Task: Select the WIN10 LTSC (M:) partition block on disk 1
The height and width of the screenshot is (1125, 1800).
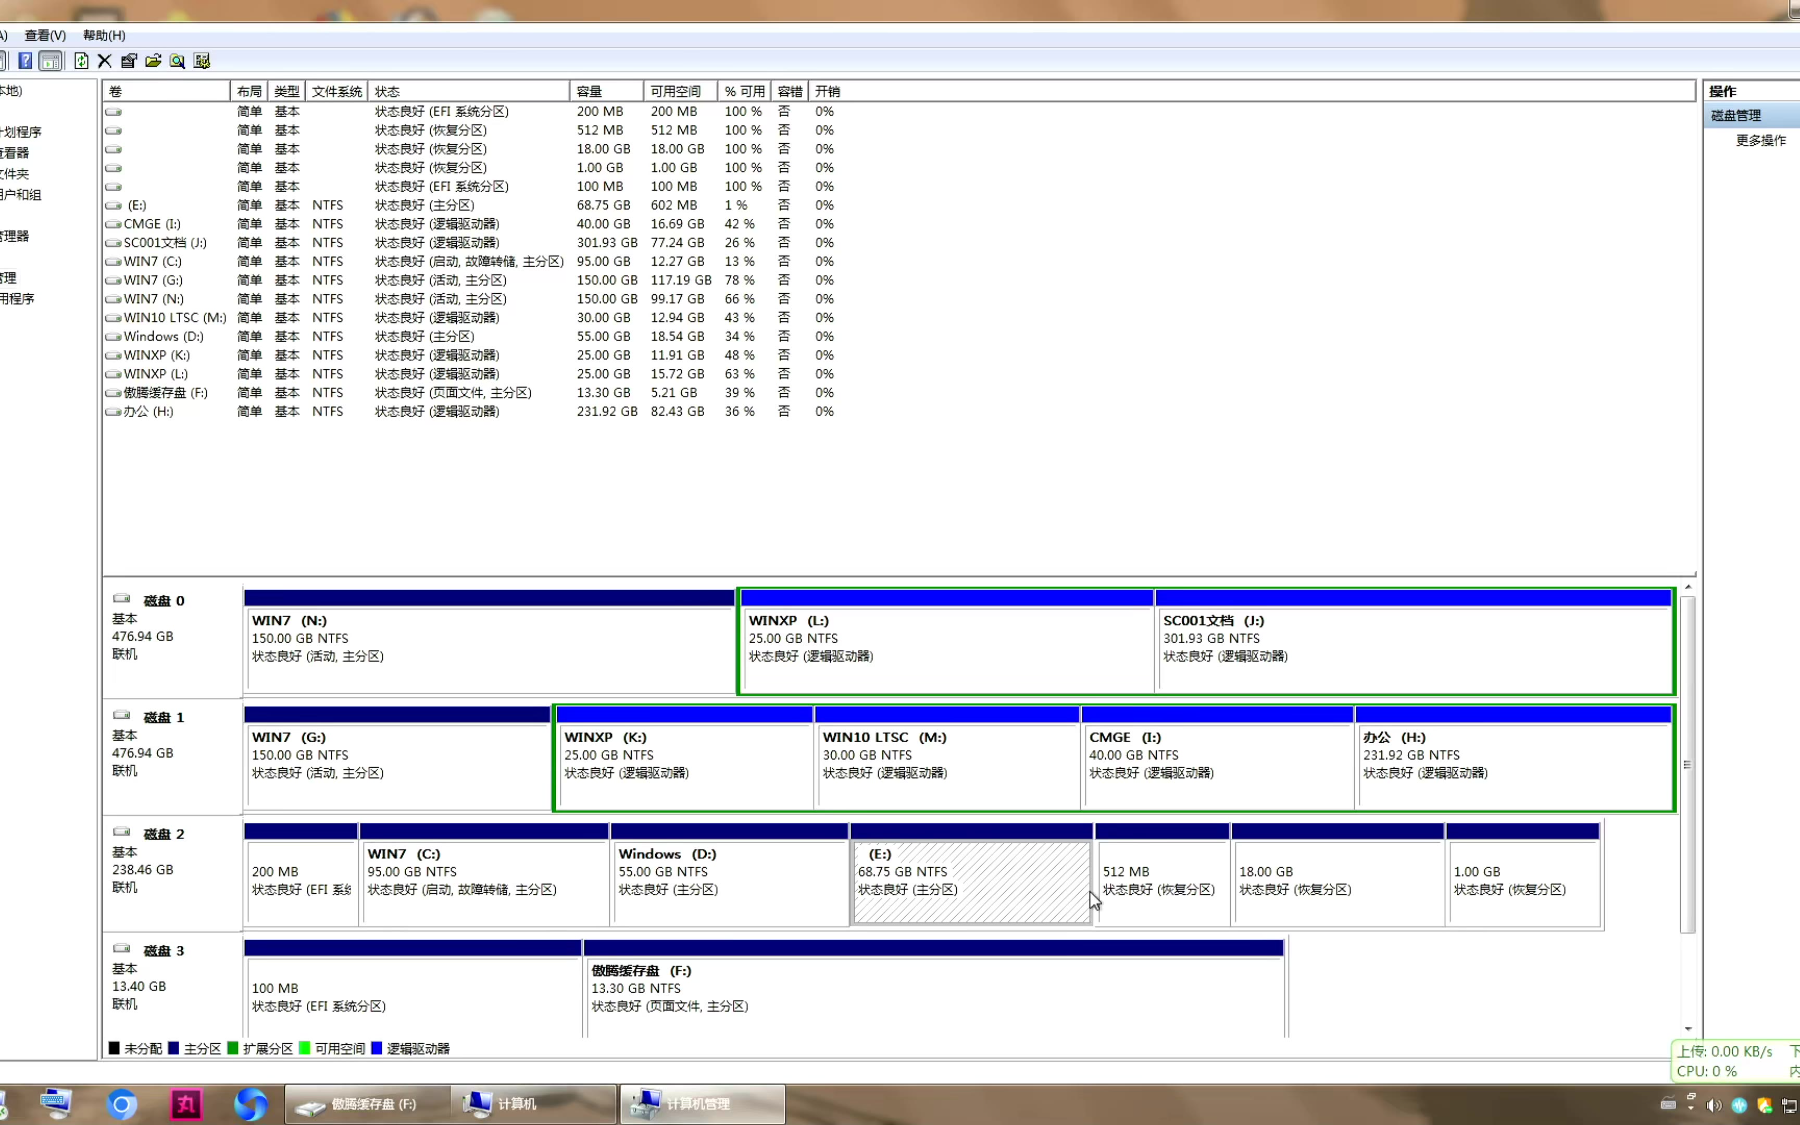Action: click(946, 760)
